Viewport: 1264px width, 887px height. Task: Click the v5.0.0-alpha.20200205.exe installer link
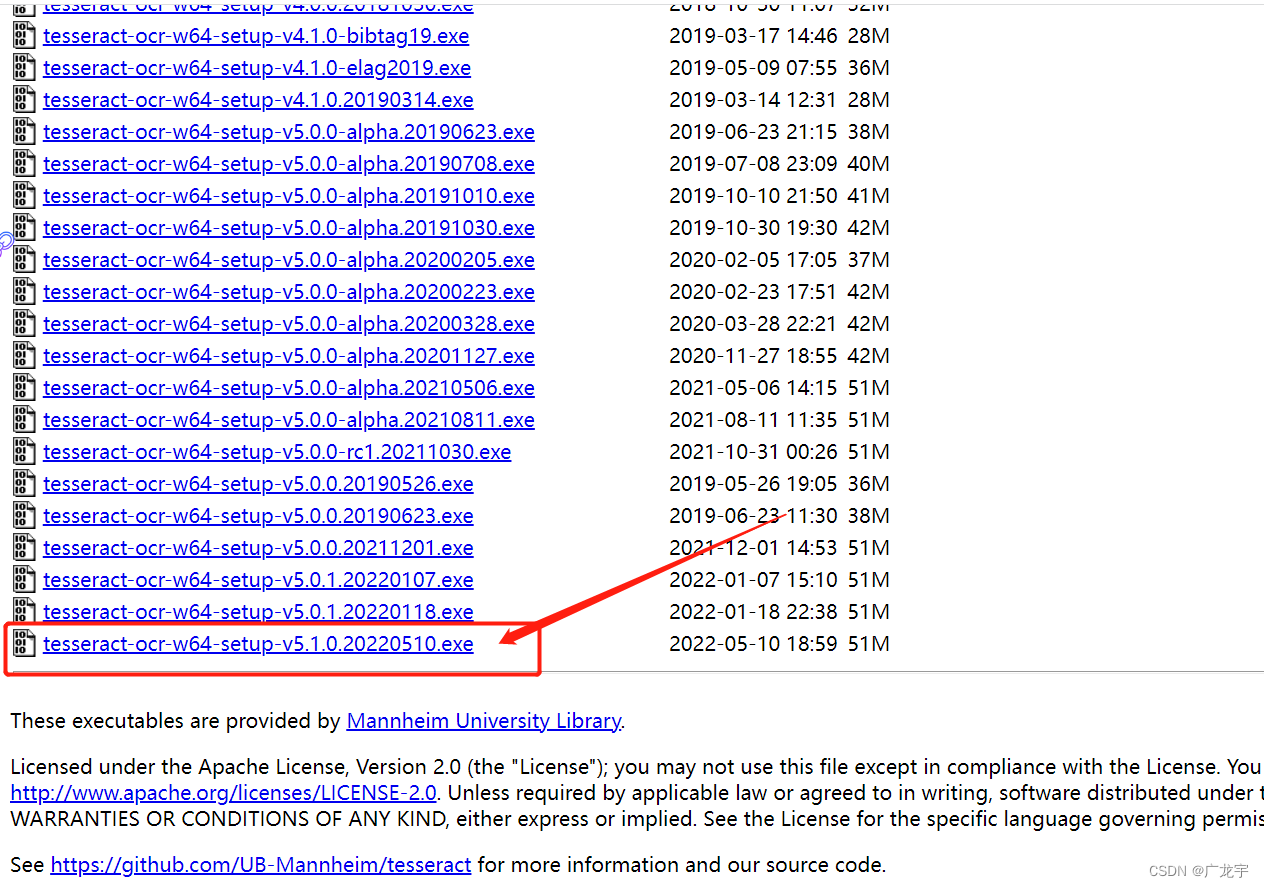[x=289, y=260]
